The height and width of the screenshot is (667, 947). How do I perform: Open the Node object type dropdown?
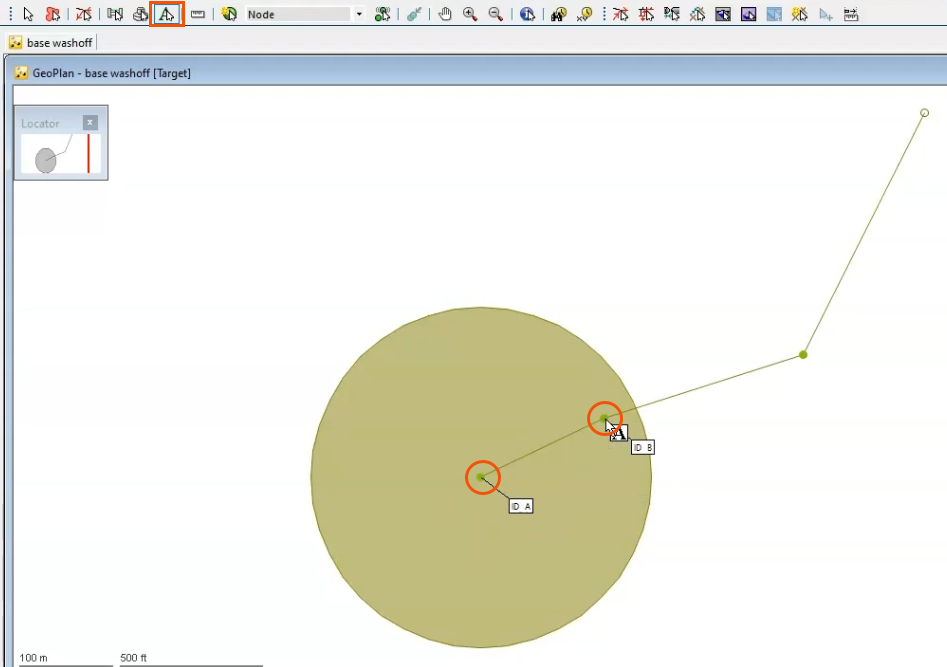tap(359, 15)
